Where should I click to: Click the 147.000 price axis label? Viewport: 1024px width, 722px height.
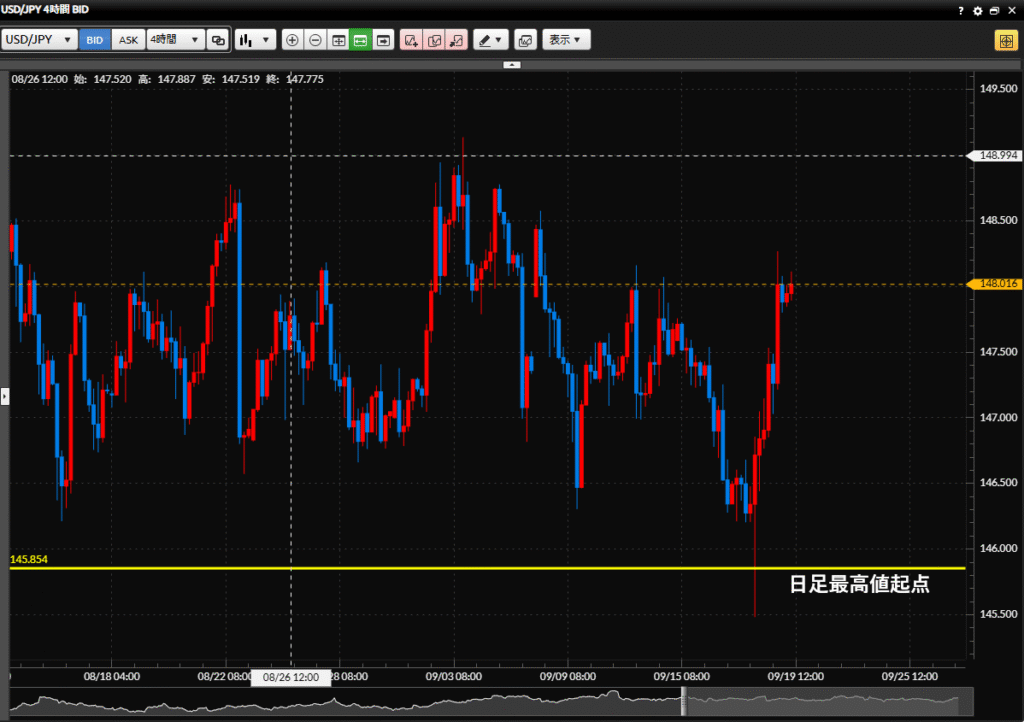pyautogui.click(x=999, y=417)
